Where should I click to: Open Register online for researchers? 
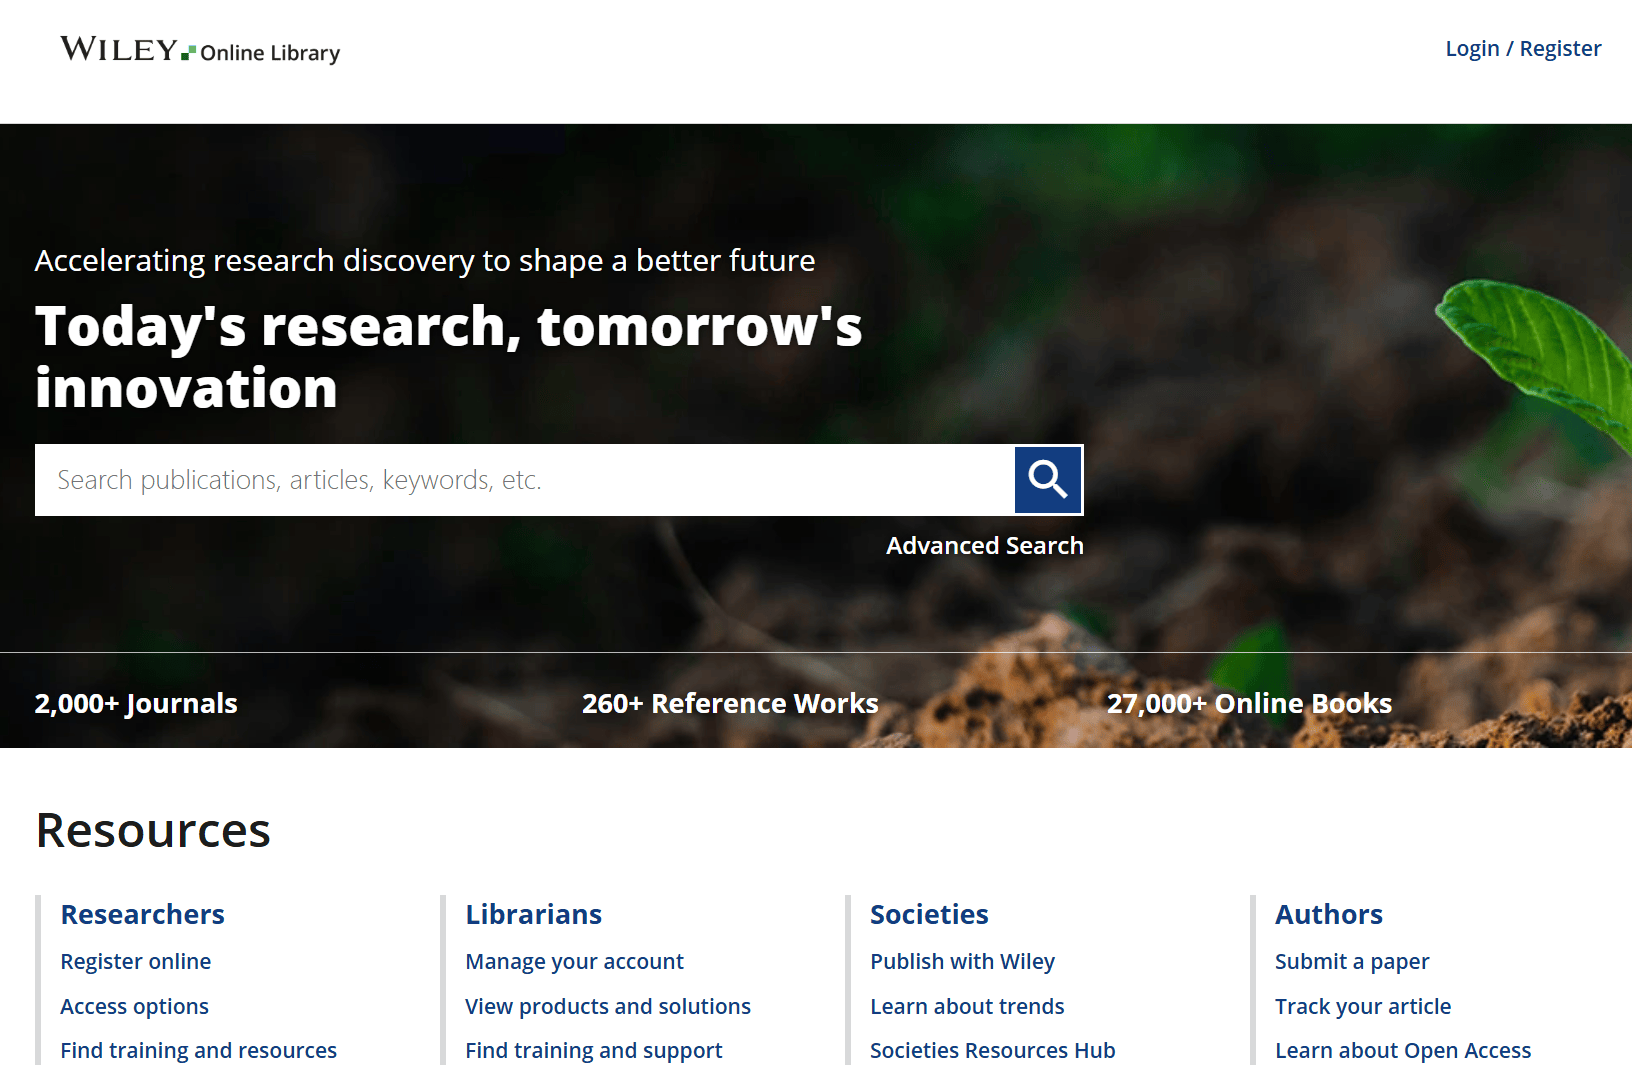tap(135, 961)
